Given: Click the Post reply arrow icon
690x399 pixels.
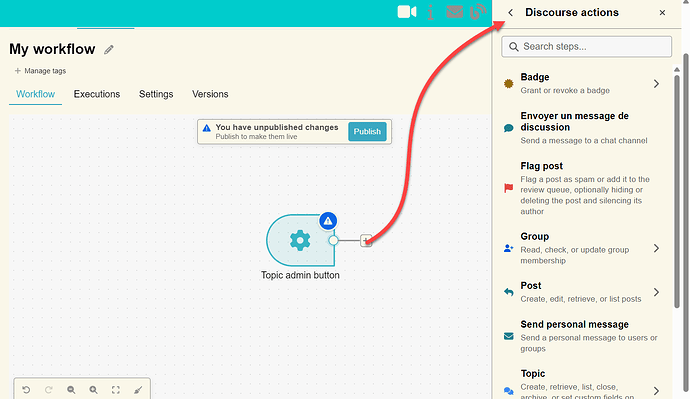Looking at the screenshot, I should [509, 292].
